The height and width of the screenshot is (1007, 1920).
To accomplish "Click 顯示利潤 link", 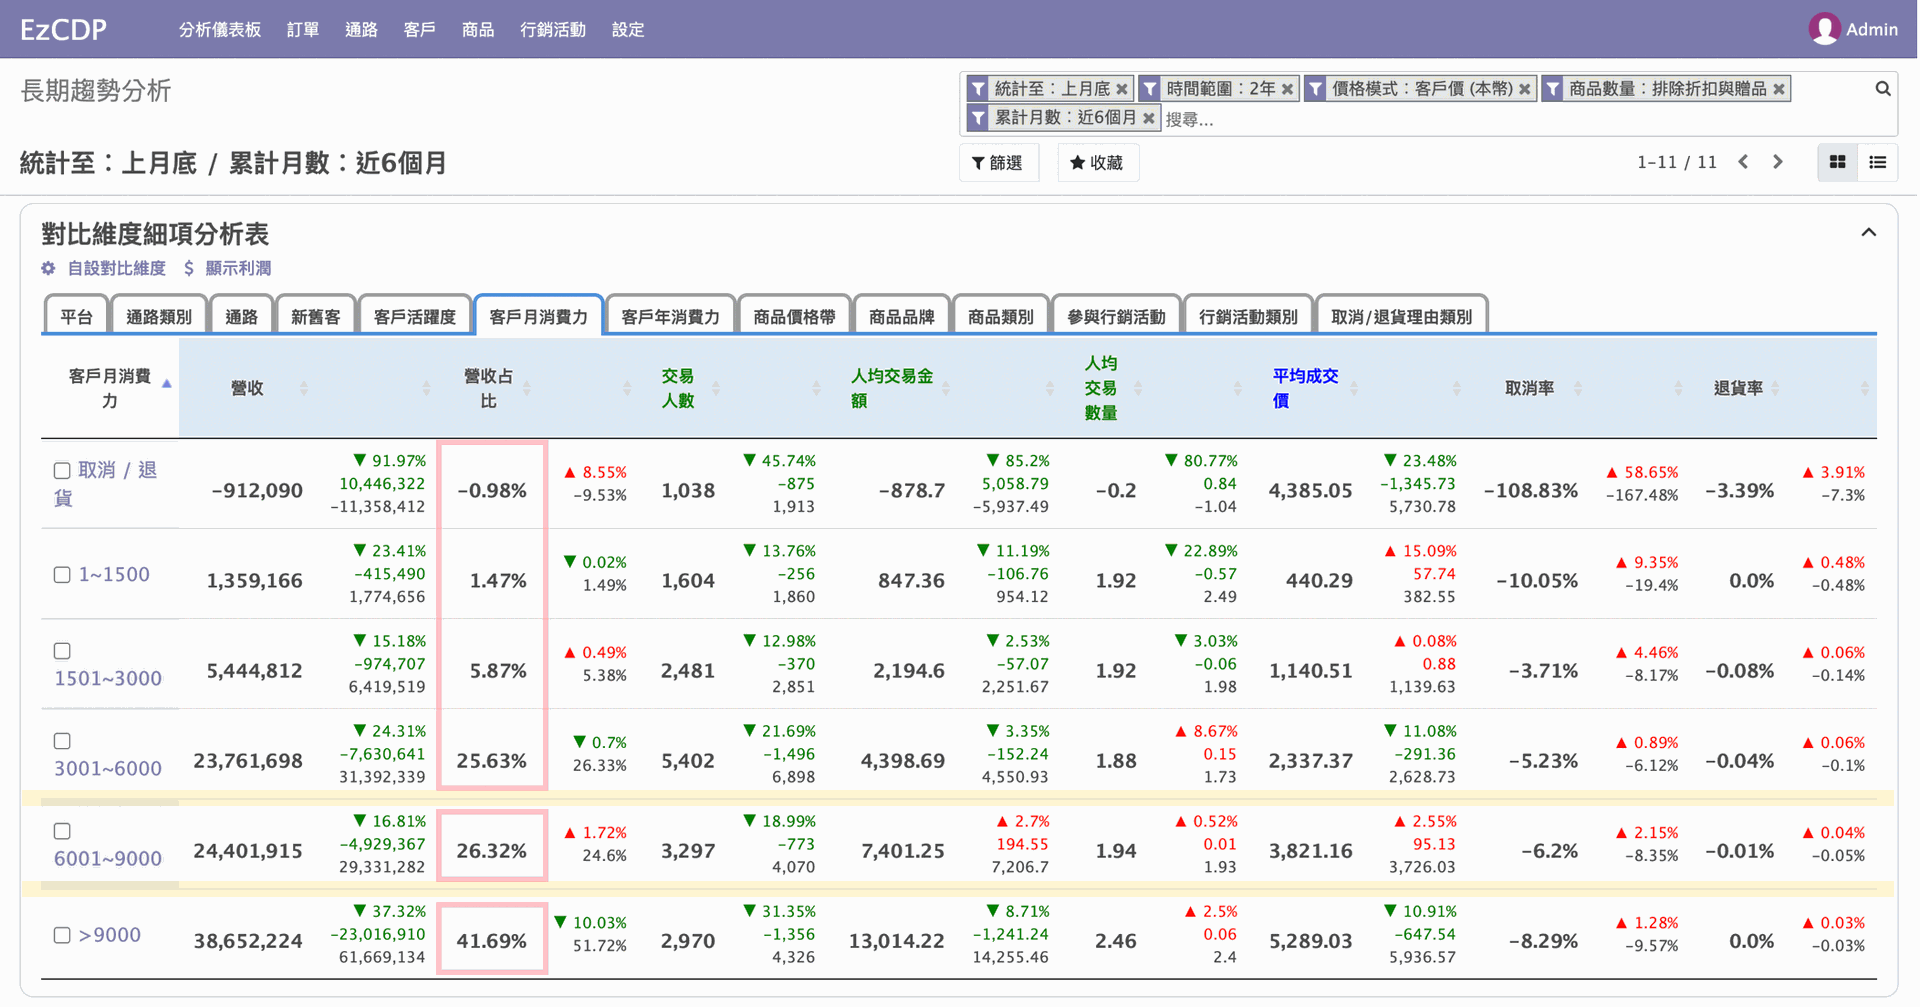I will coord(228,268).
